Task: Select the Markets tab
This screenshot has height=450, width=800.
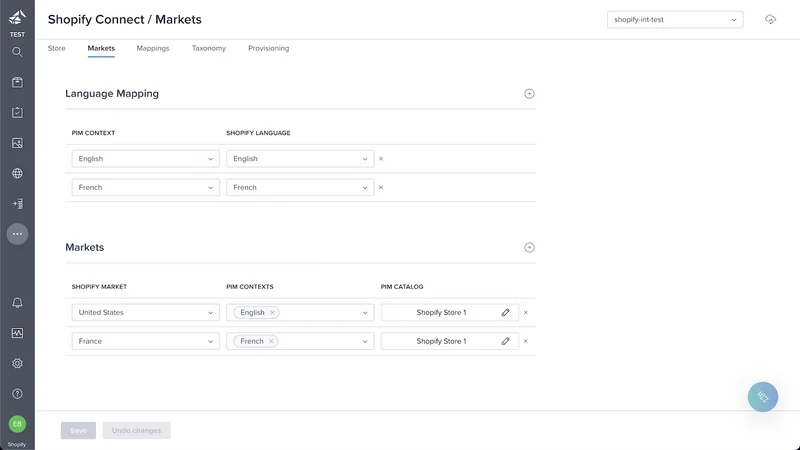Action: 101,48
